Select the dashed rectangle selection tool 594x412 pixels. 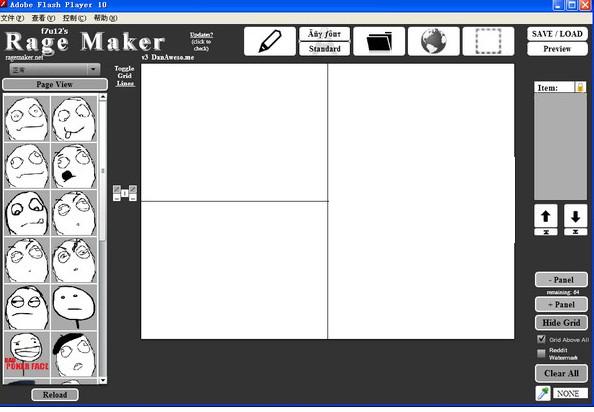coord(488,41)
